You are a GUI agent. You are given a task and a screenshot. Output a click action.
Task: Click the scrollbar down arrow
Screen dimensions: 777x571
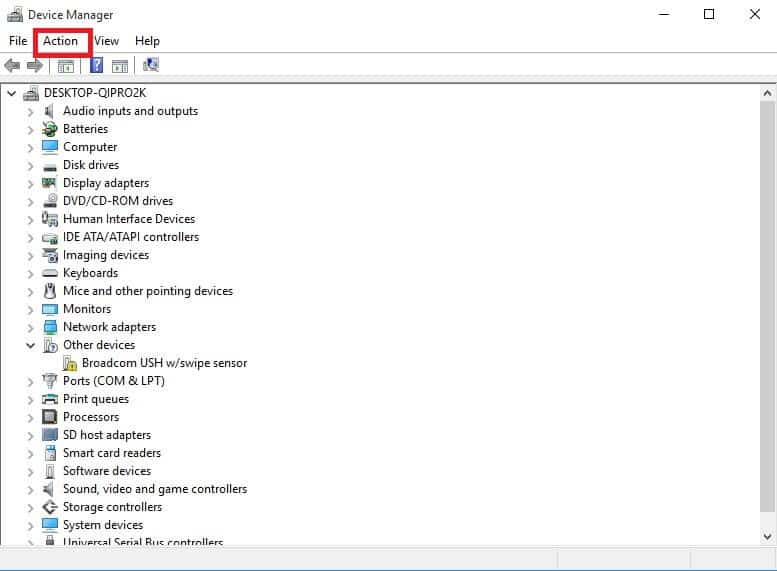(x=767, y=536)
